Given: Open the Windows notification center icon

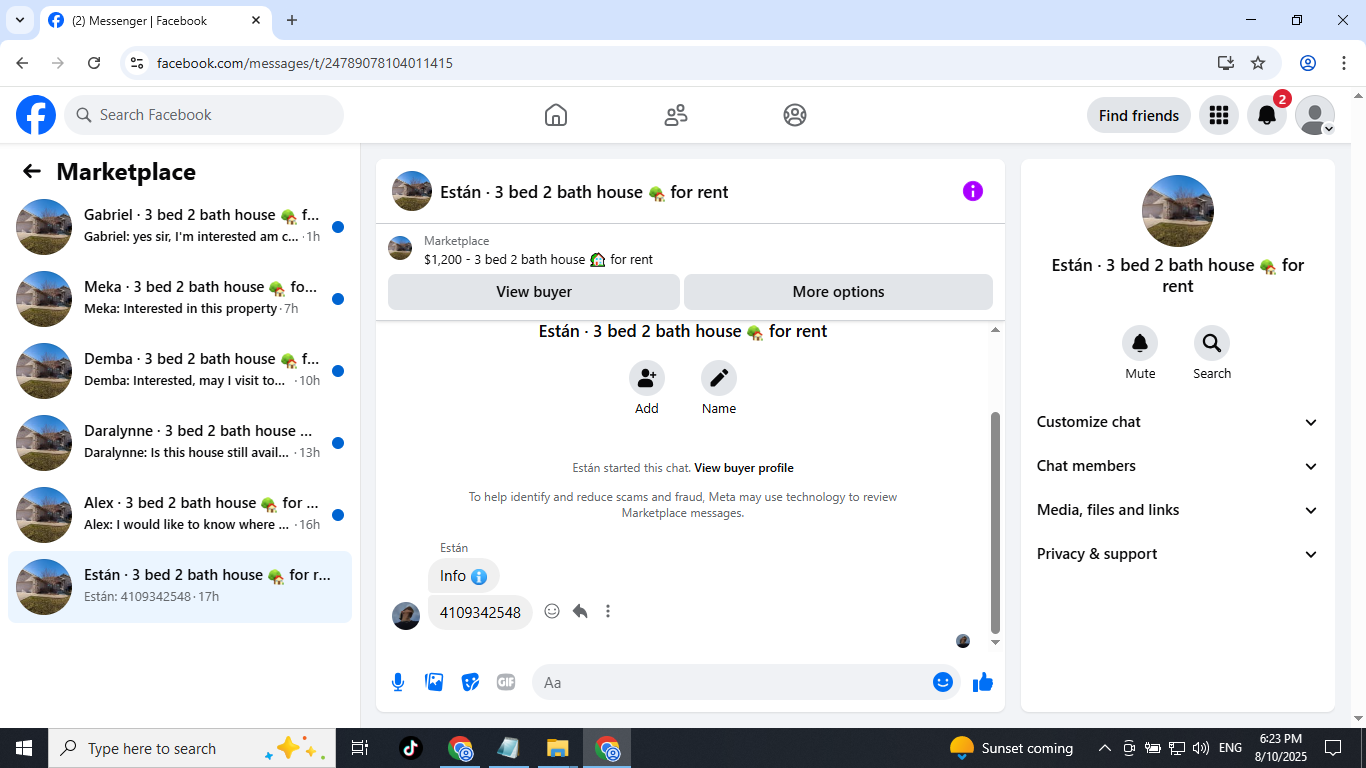Looking at the screenshot, I should 1333,748.
